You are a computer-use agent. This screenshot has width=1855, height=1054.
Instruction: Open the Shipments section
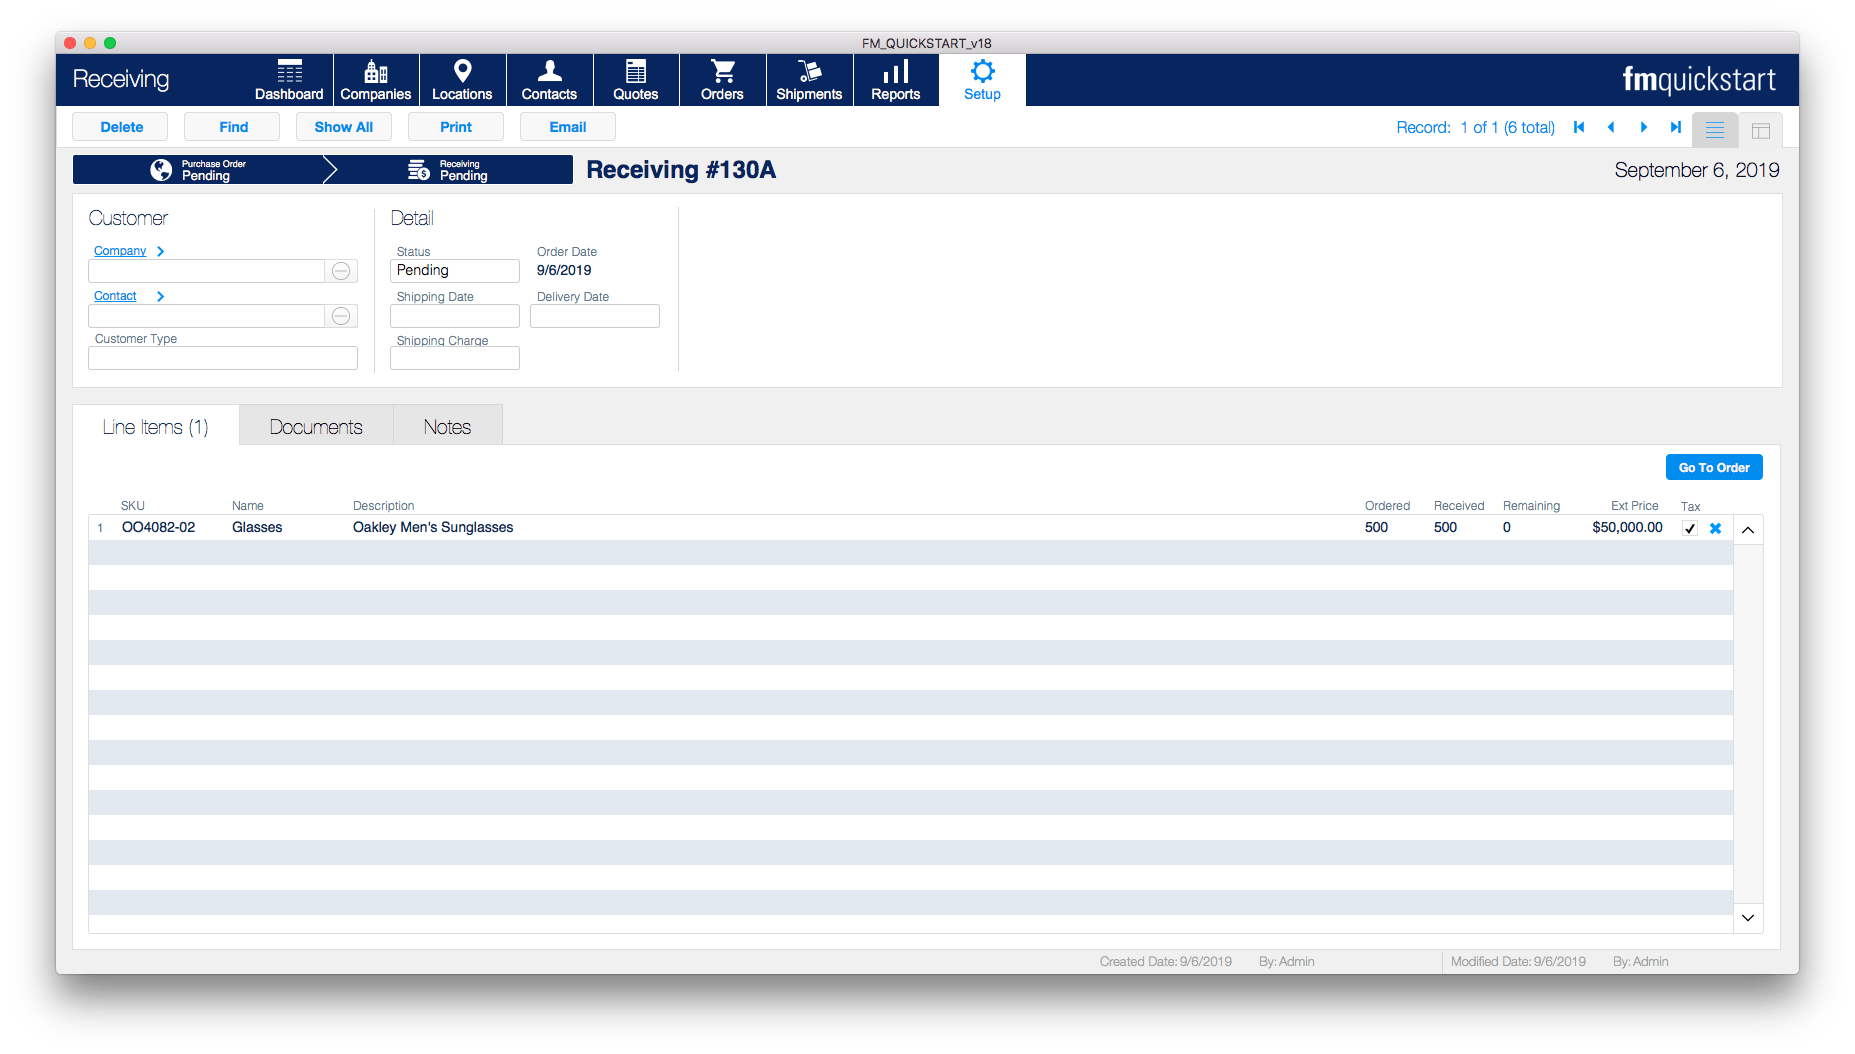pyautogui.click(x=809, y=80)
